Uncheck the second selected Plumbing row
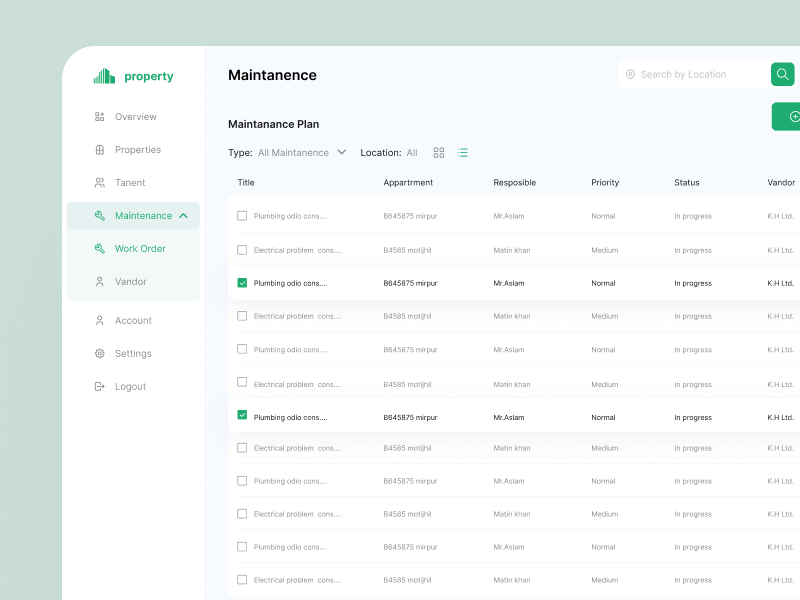The height and width of the screenshot is (600, 800). [x=242, y=415]
